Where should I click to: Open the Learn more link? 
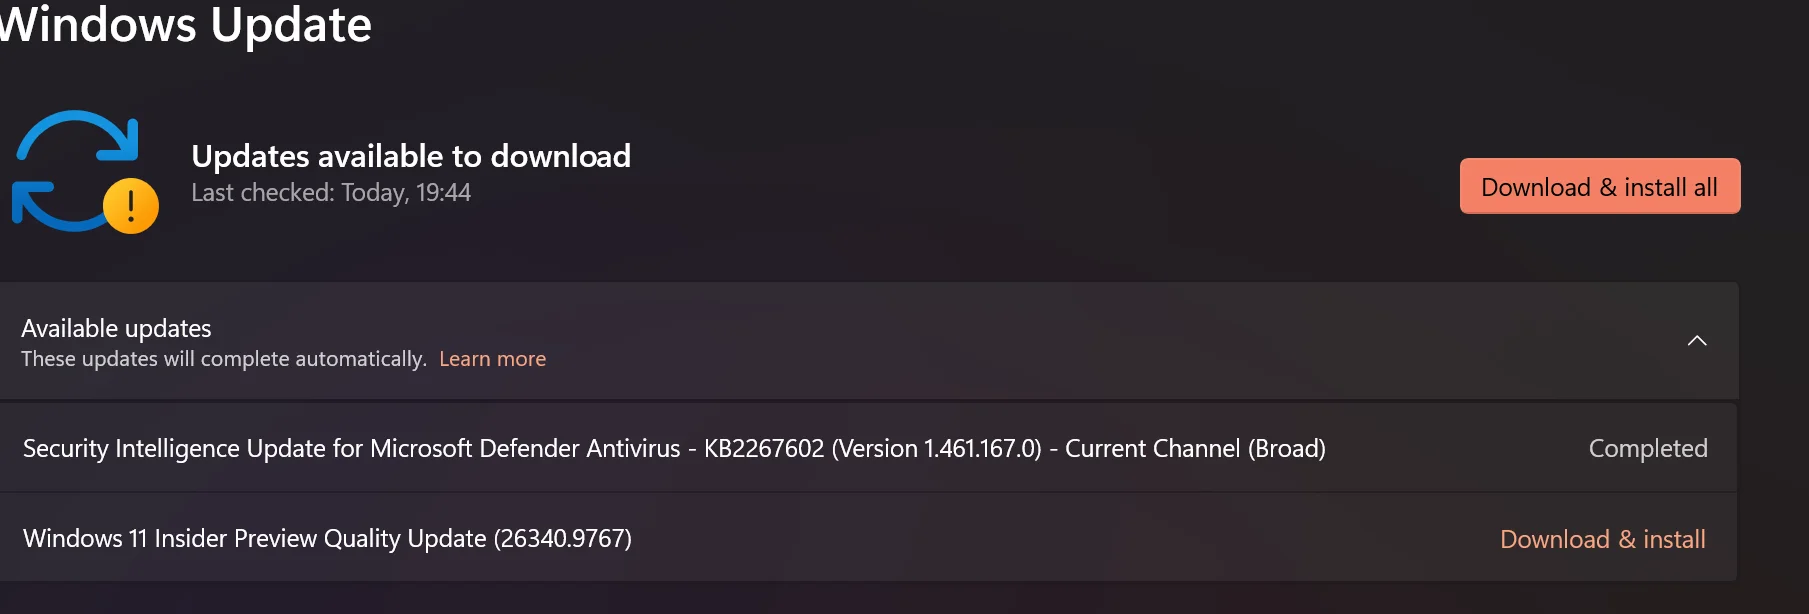click(x=492, y=359)
